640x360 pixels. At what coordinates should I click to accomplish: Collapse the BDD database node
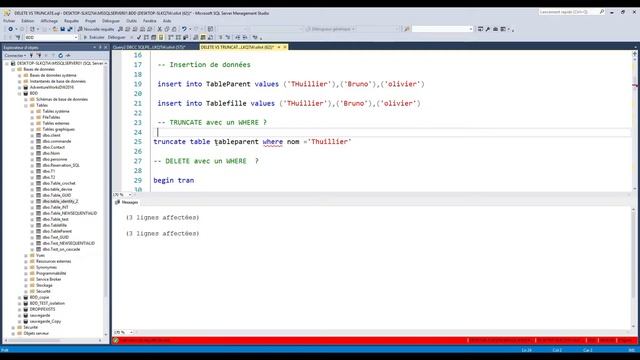(20, 93)
